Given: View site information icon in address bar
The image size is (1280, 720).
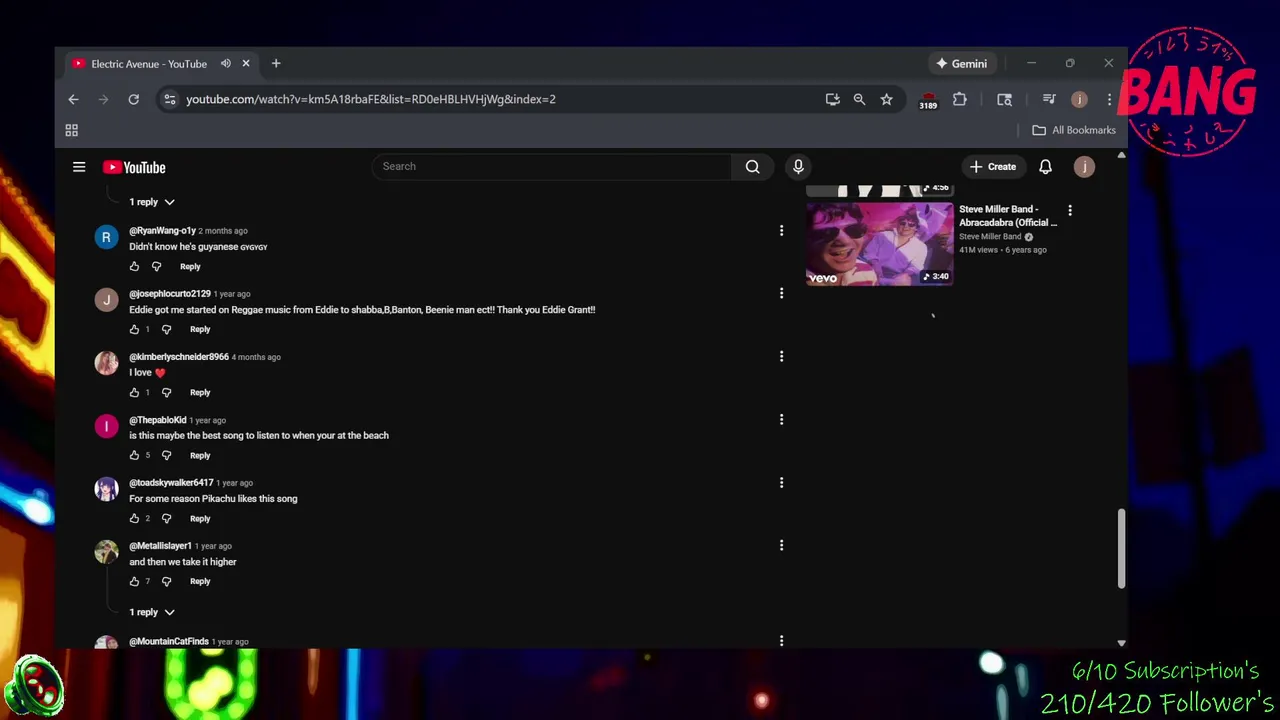Looking at the screenshot, I should tap(170, 99).
